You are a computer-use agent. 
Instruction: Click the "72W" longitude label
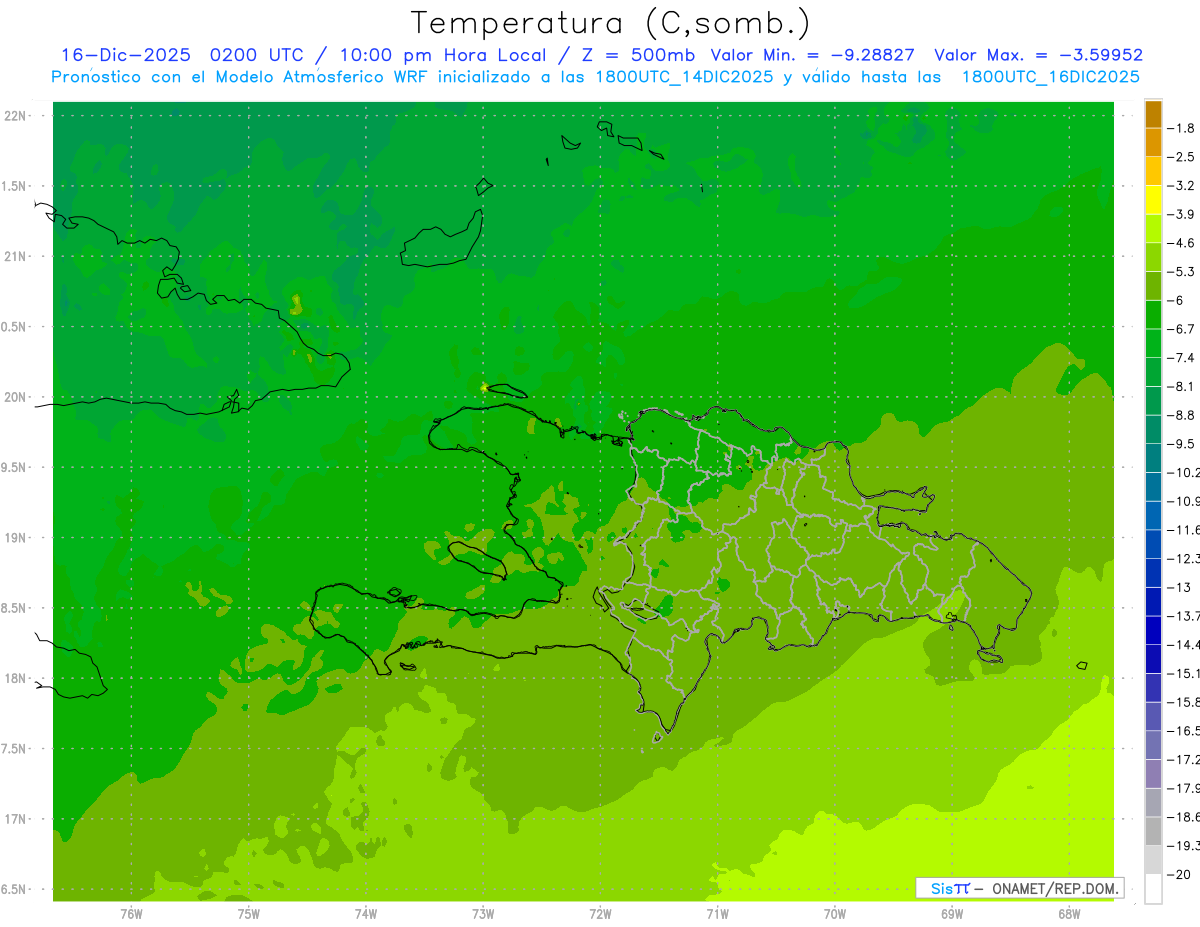(600, 914)
